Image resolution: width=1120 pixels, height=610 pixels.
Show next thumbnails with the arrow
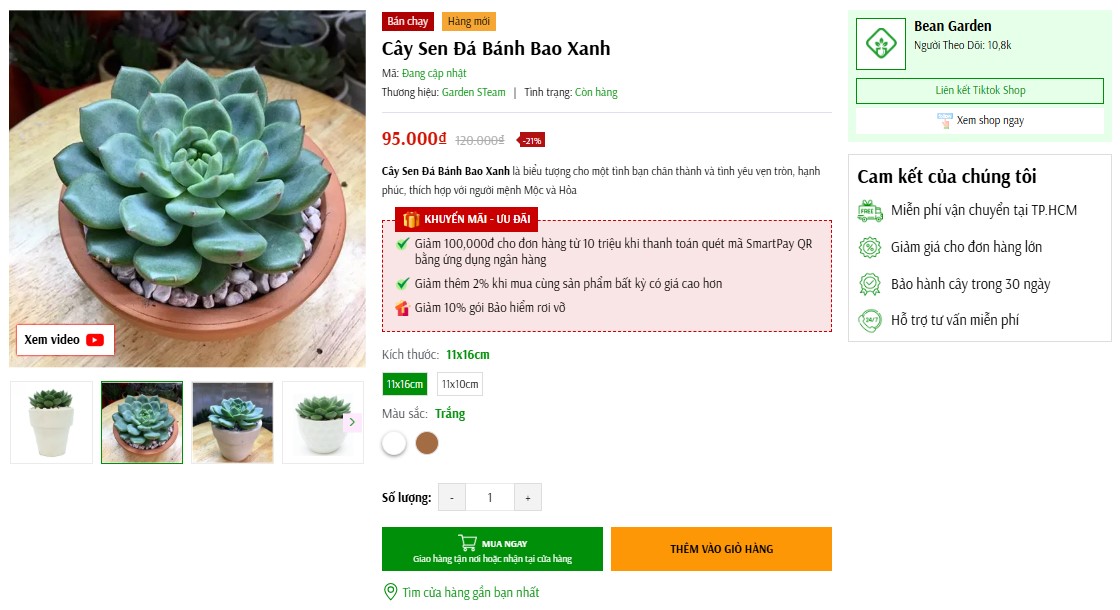pos(352,423)
